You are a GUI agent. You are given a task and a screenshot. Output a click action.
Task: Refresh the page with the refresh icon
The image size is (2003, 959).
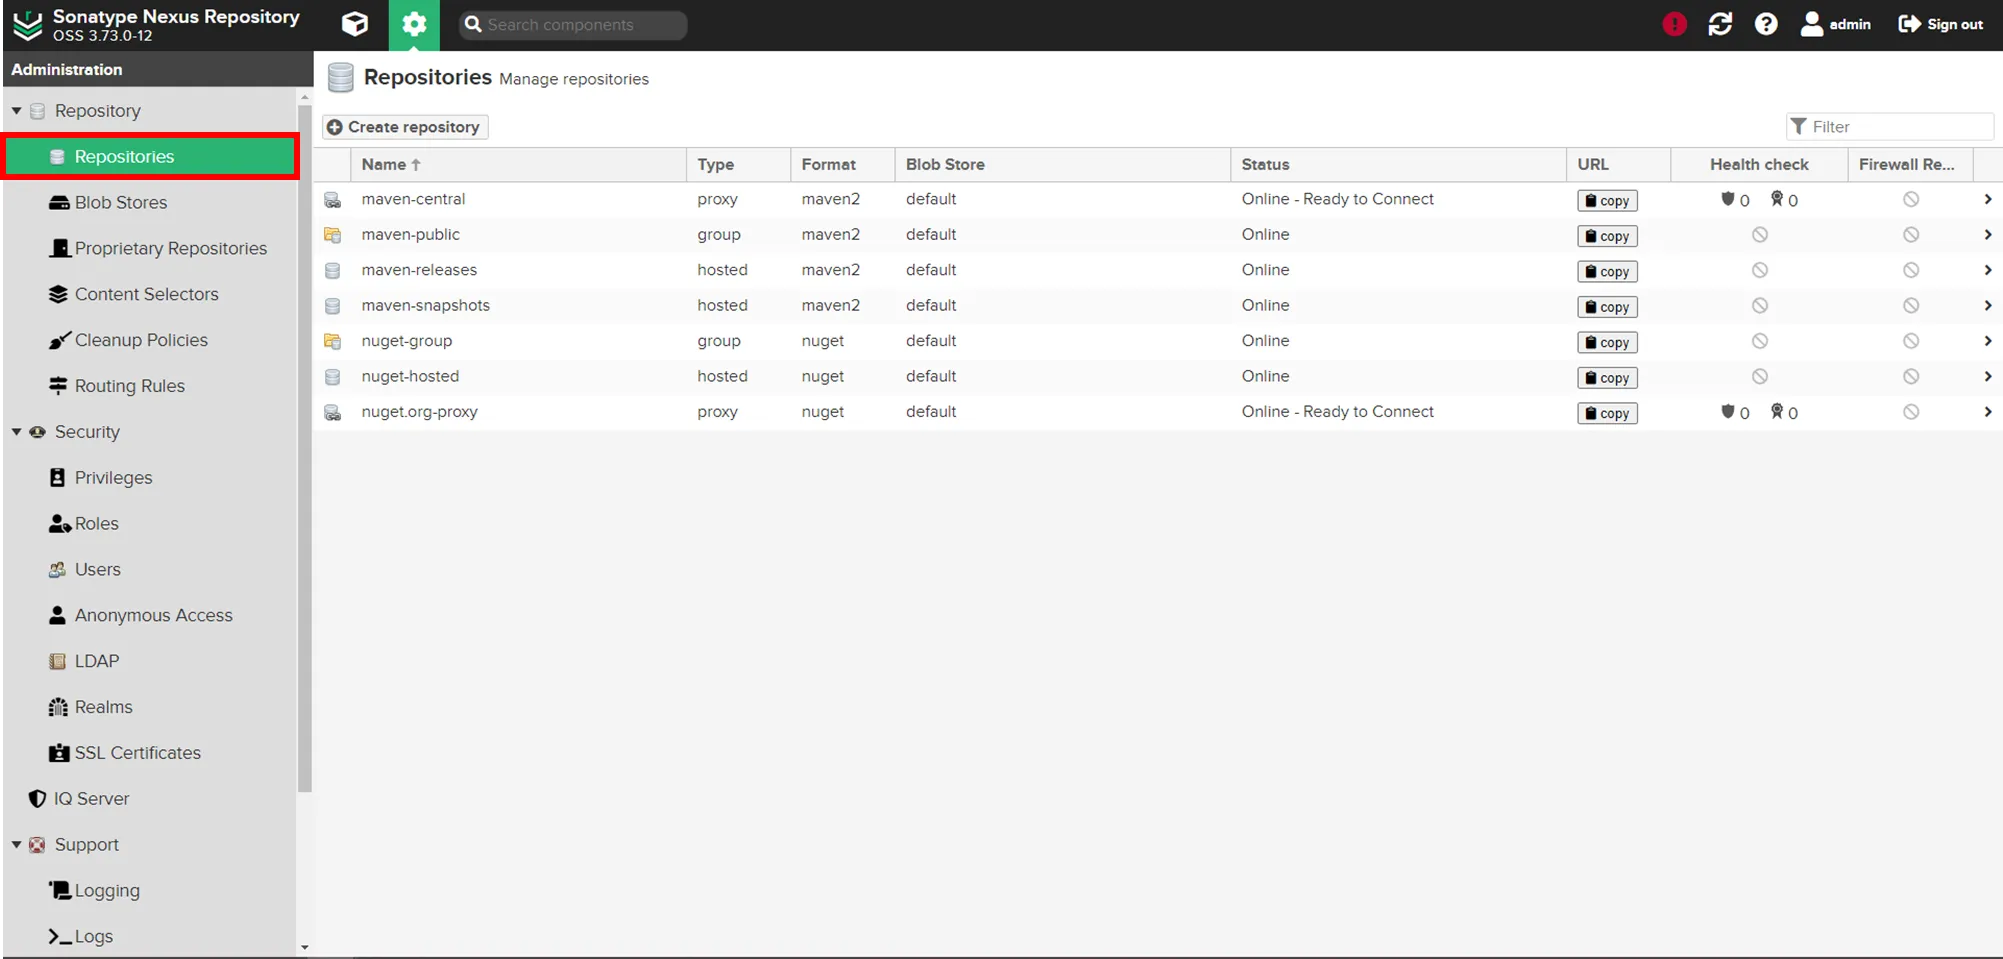pyautogui.click(x=1720, y=24)
